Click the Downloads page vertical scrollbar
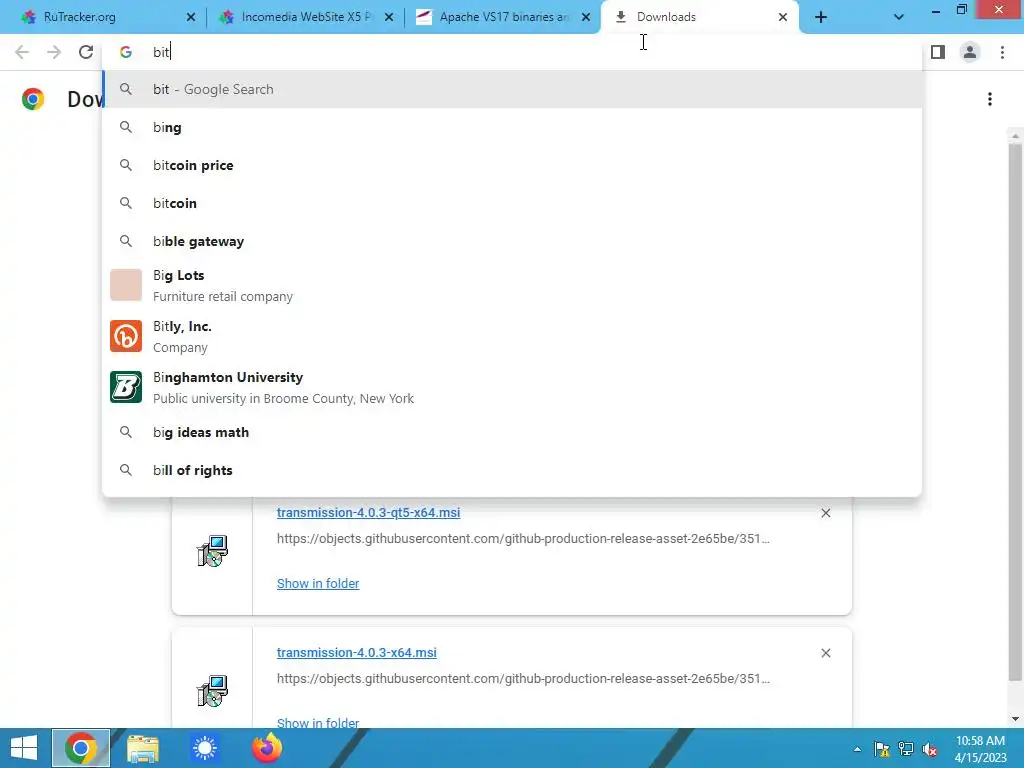This screenshot has width=1024, height=768. pos(1015,411)
